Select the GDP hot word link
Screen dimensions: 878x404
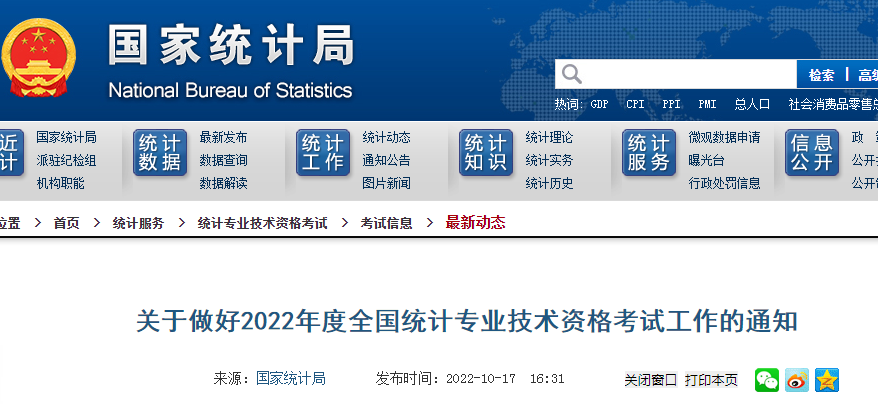pyautogui.click(x=599, y=104)
